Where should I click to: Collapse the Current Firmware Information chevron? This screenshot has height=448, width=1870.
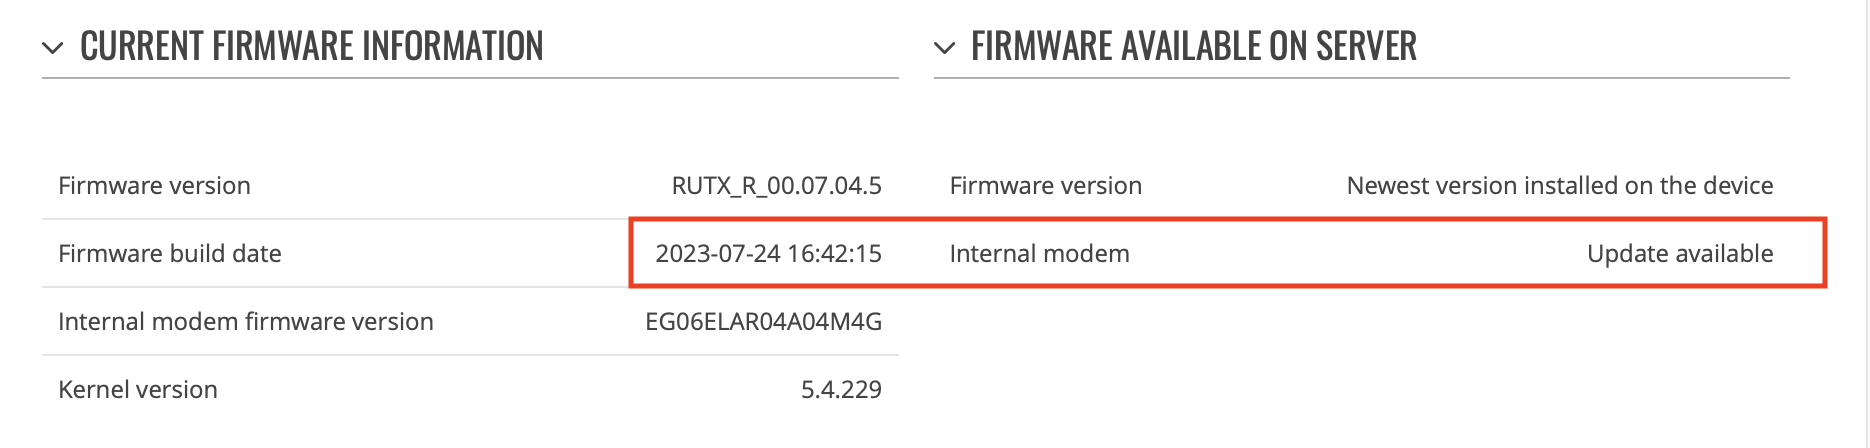(x=53, y=47)
